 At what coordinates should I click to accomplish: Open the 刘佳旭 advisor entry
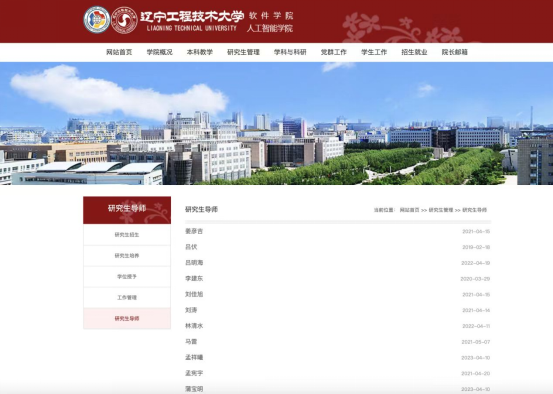(194, 294)
